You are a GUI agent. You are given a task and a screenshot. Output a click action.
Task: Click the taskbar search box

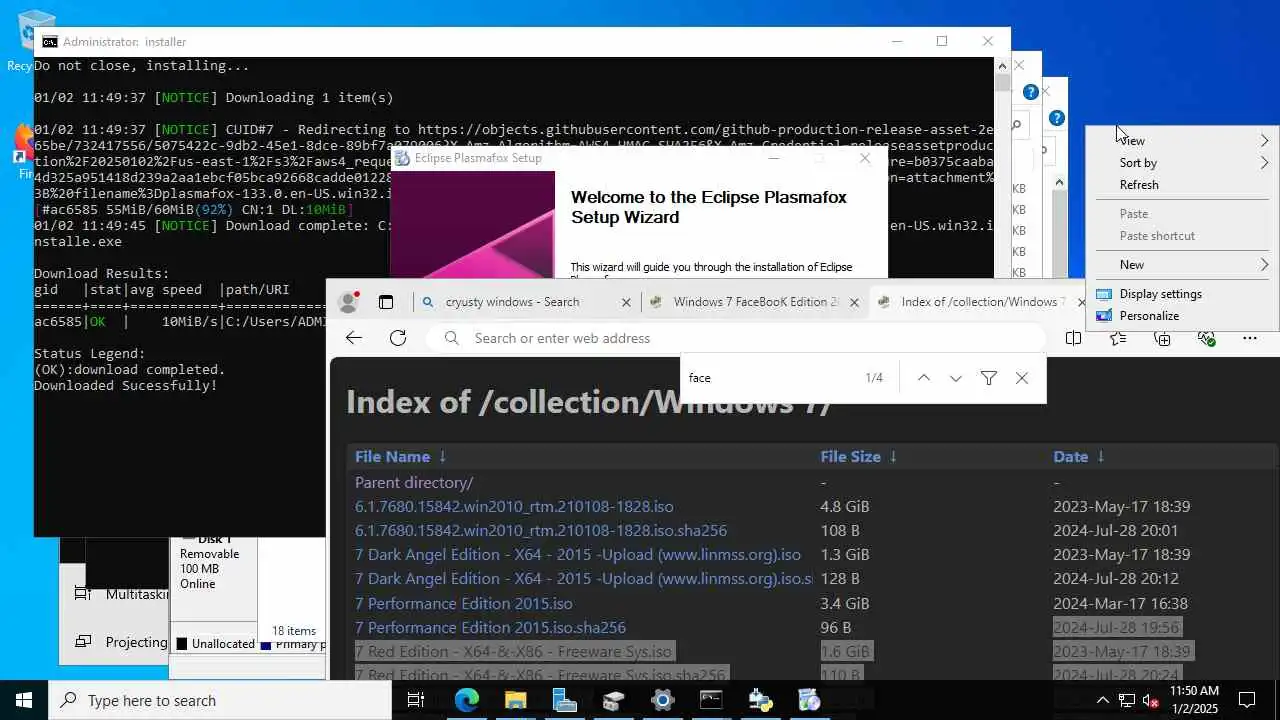point(220,700)
